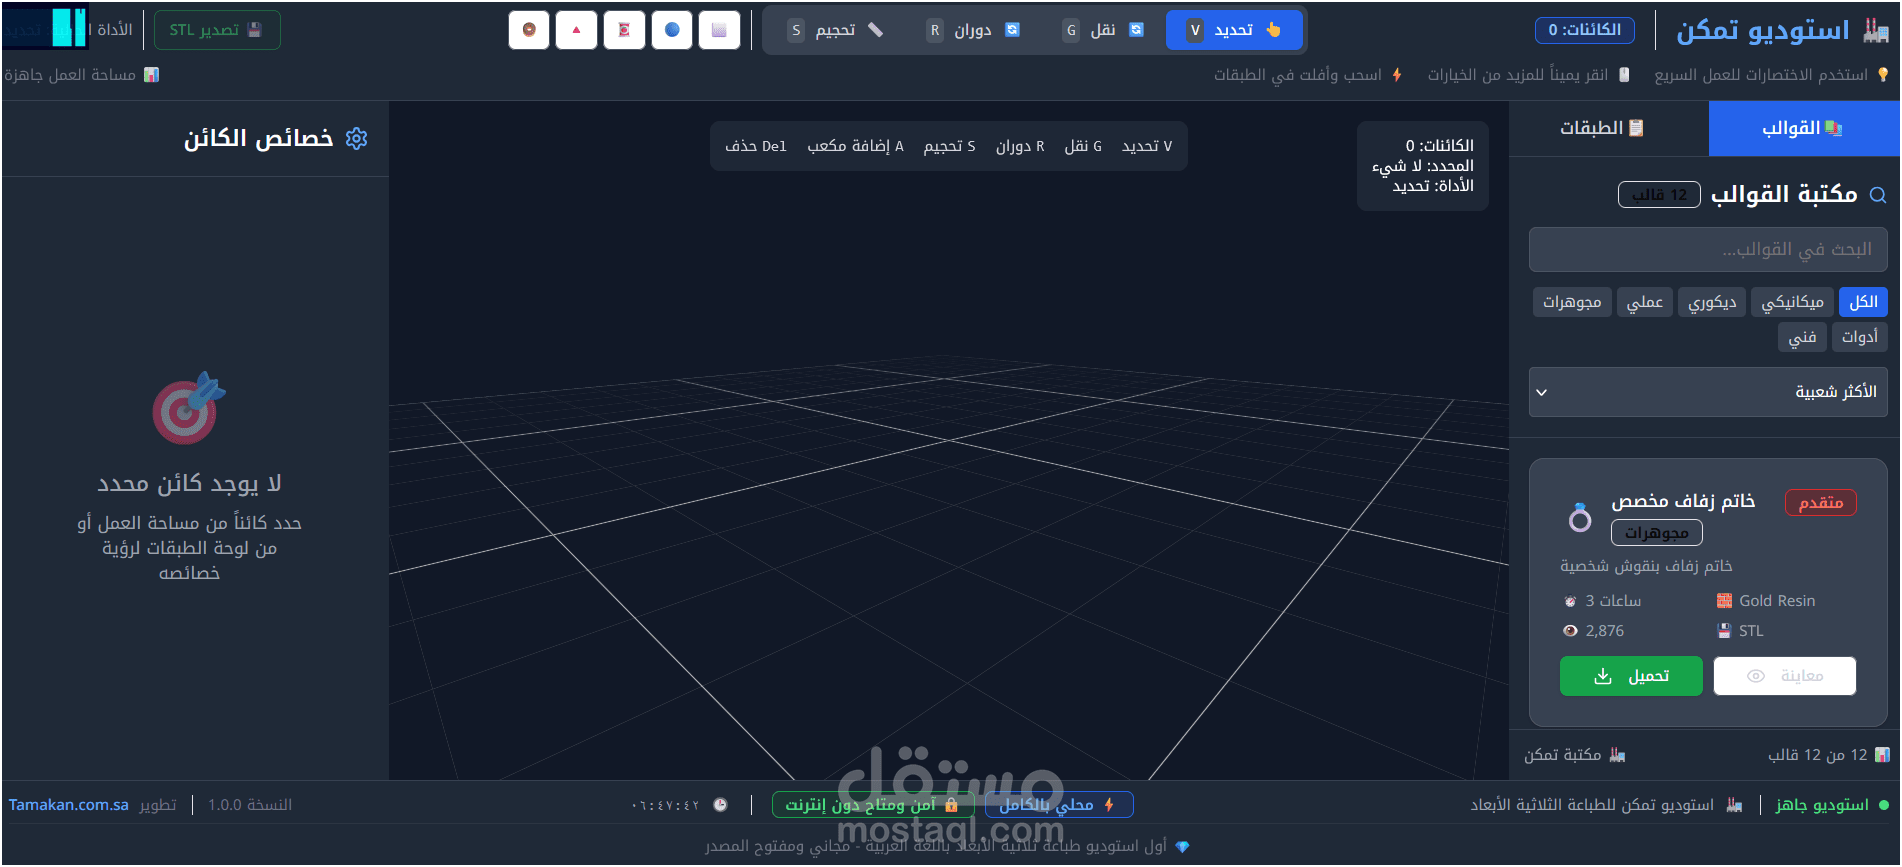Viewport: 1902px width, 867px height.
Task: Select the أدوات category filter
Action: tap(1860, 337)
